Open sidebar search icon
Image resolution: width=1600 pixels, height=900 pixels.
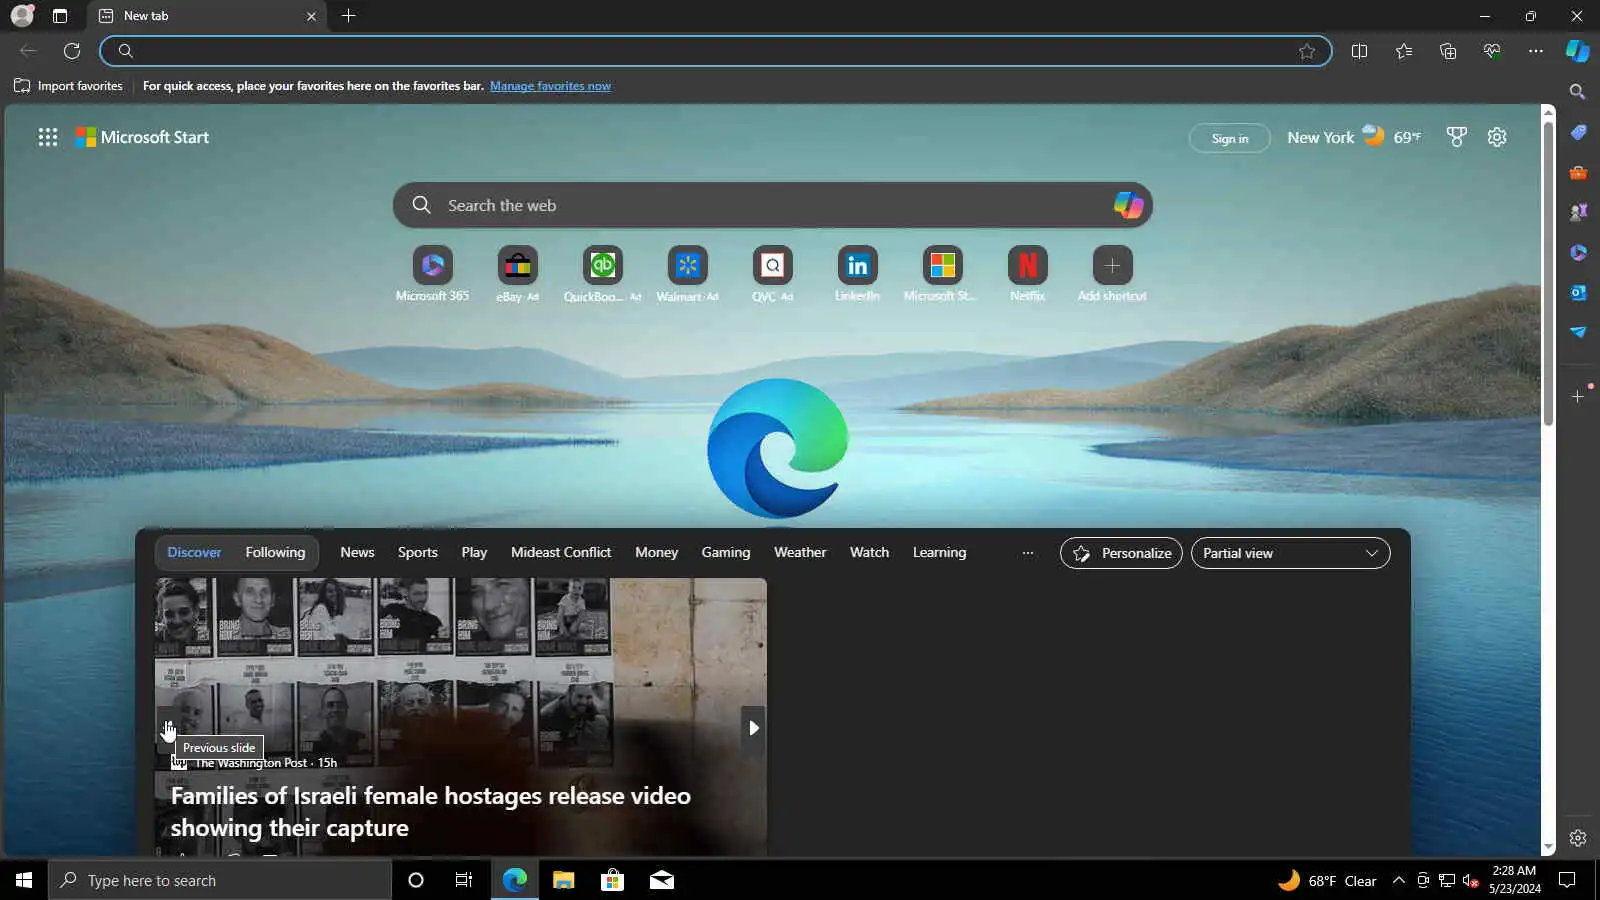1578,92
